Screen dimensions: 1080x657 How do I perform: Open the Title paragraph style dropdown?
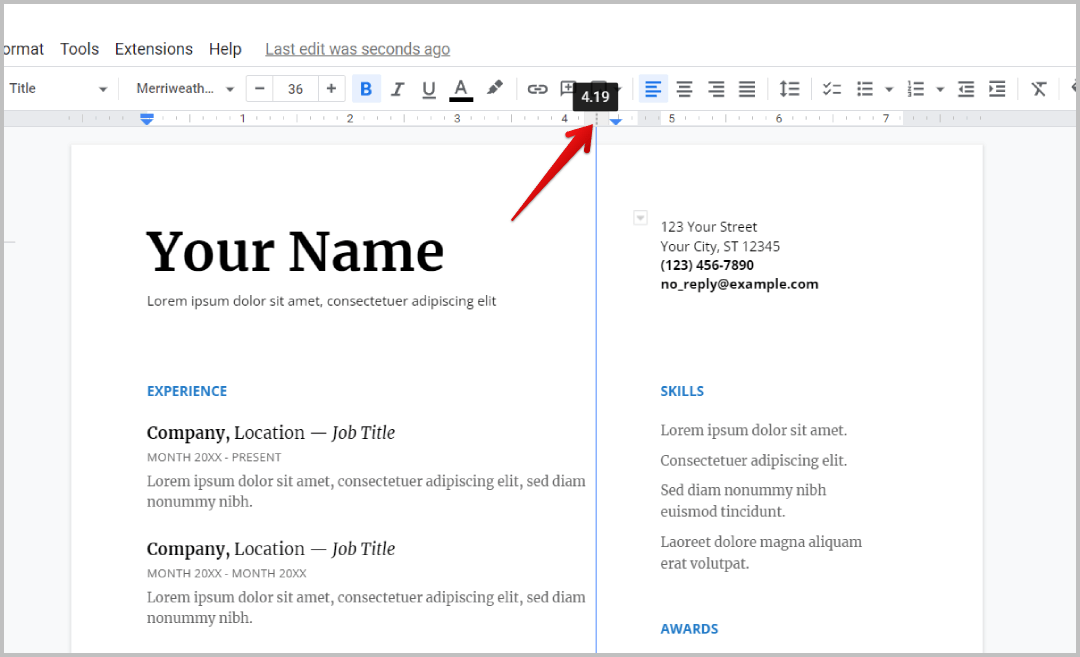pos(58,89)
